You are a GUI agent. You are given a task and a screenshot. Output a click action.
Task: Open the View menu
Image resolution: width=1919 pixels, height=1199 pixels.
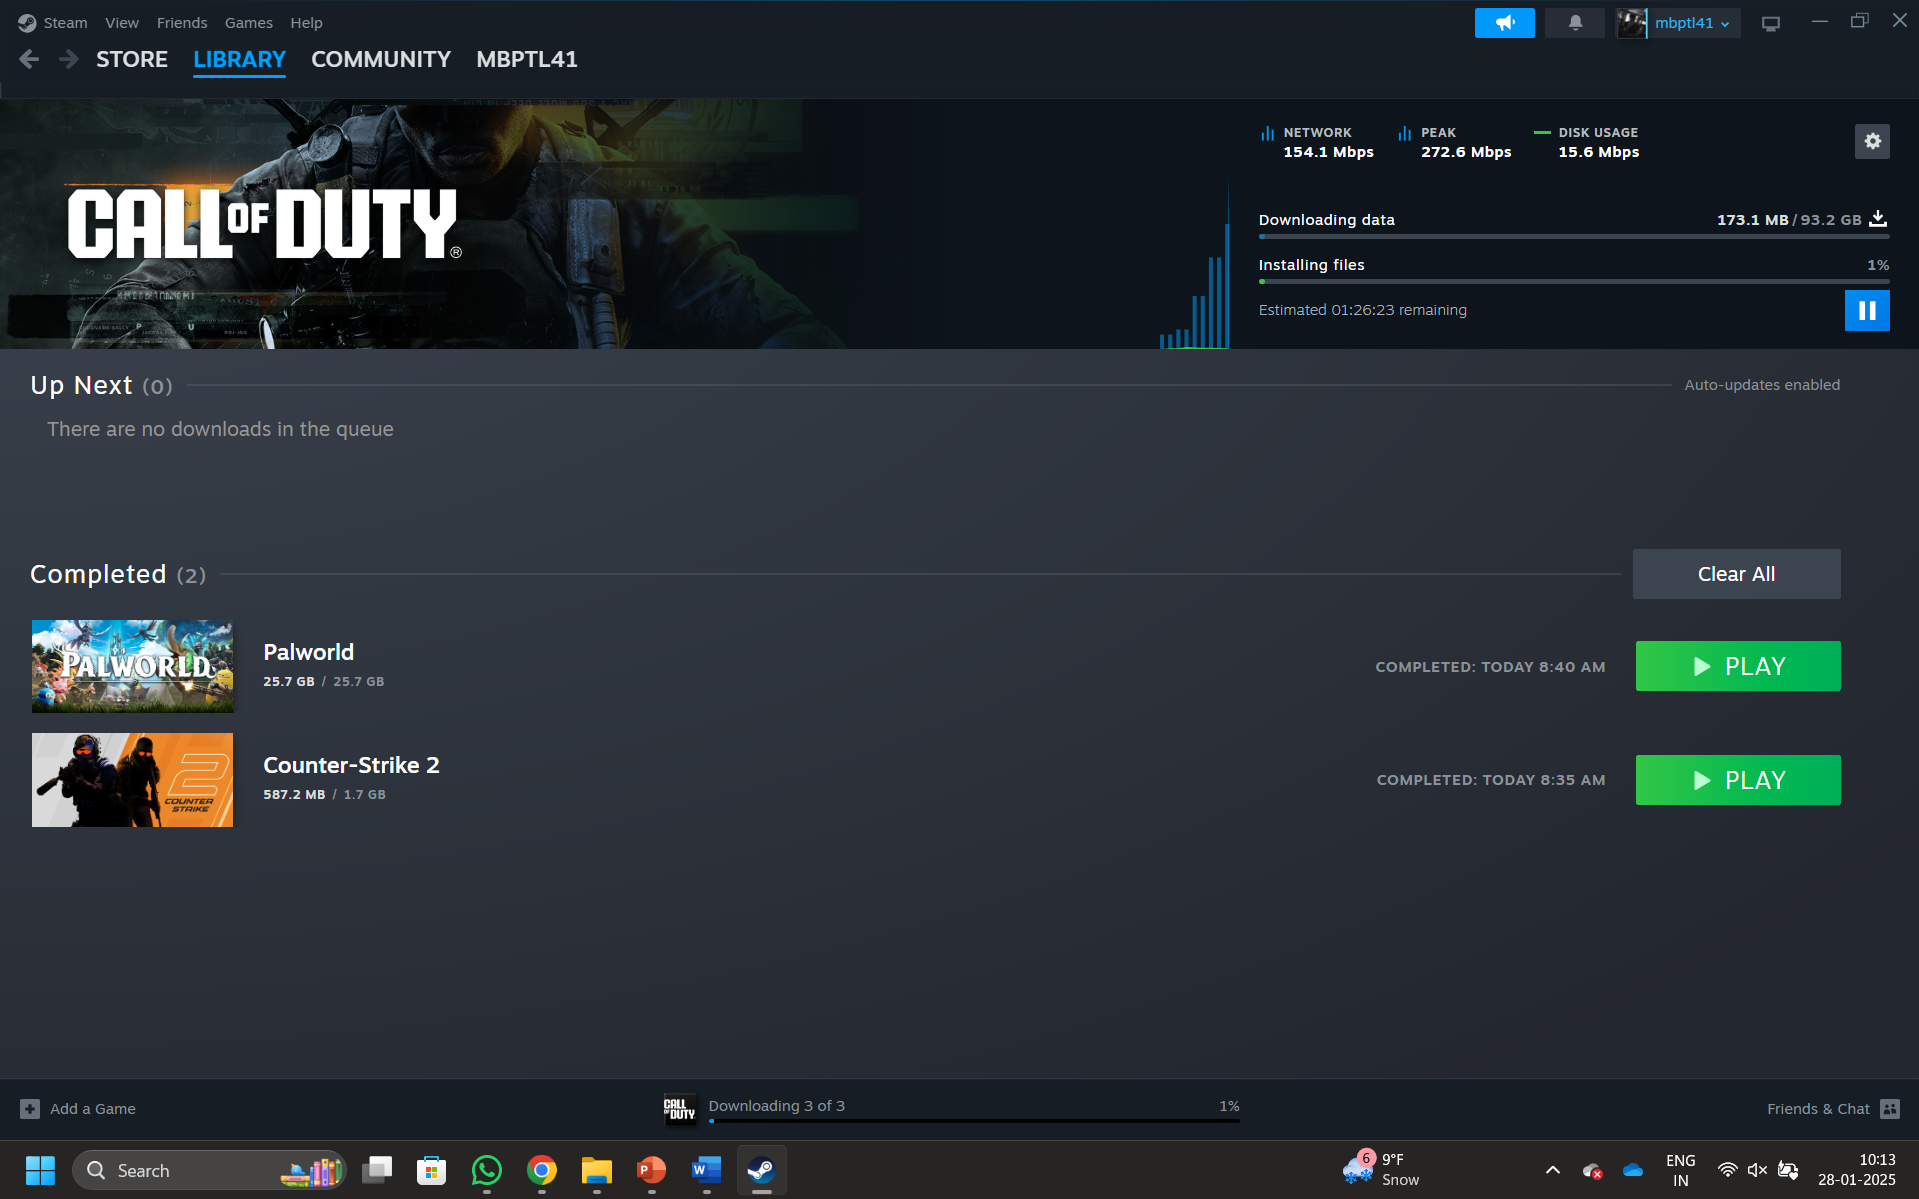click(x=122, y=23)
